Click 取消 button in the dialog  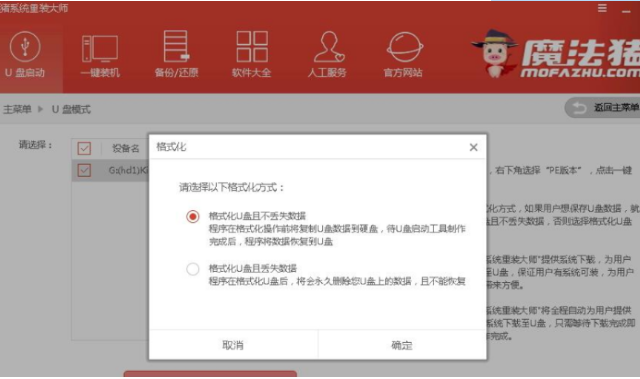click(x=233, y=345)
